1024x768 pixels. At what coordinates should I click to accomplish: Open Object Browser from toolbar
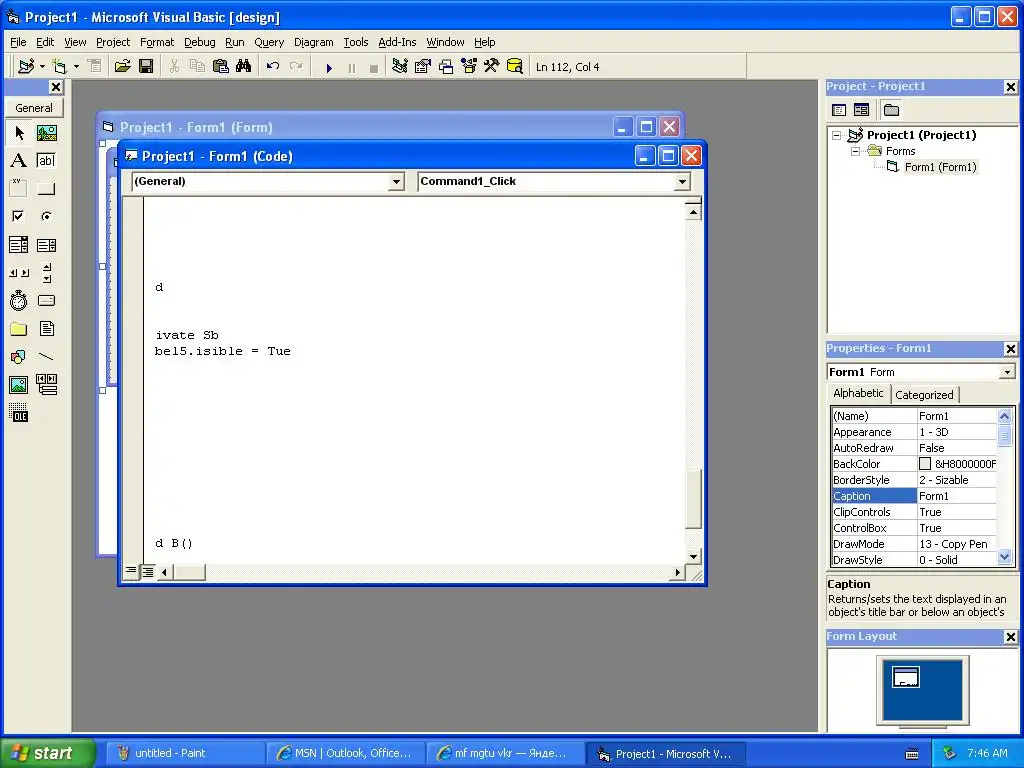469,67
